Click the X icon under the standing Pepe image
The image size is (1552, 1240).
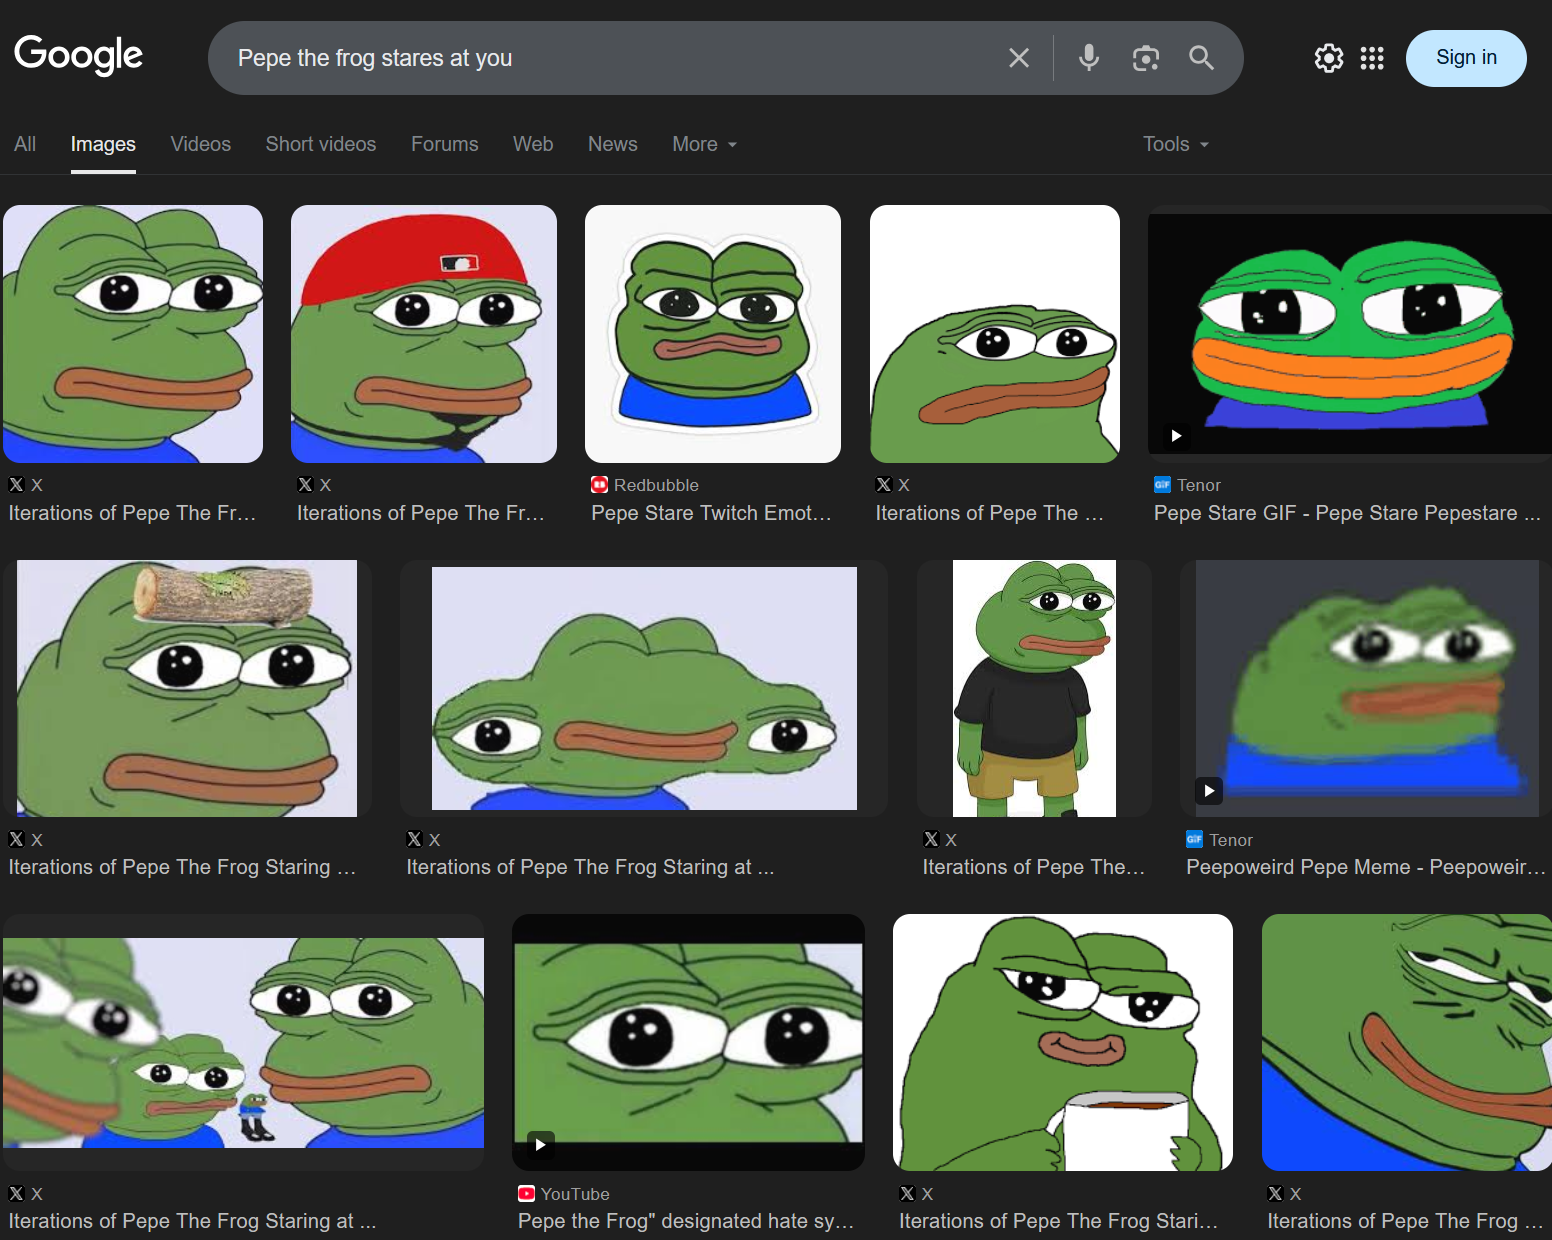pyautogui.click(x=932, y=839)
